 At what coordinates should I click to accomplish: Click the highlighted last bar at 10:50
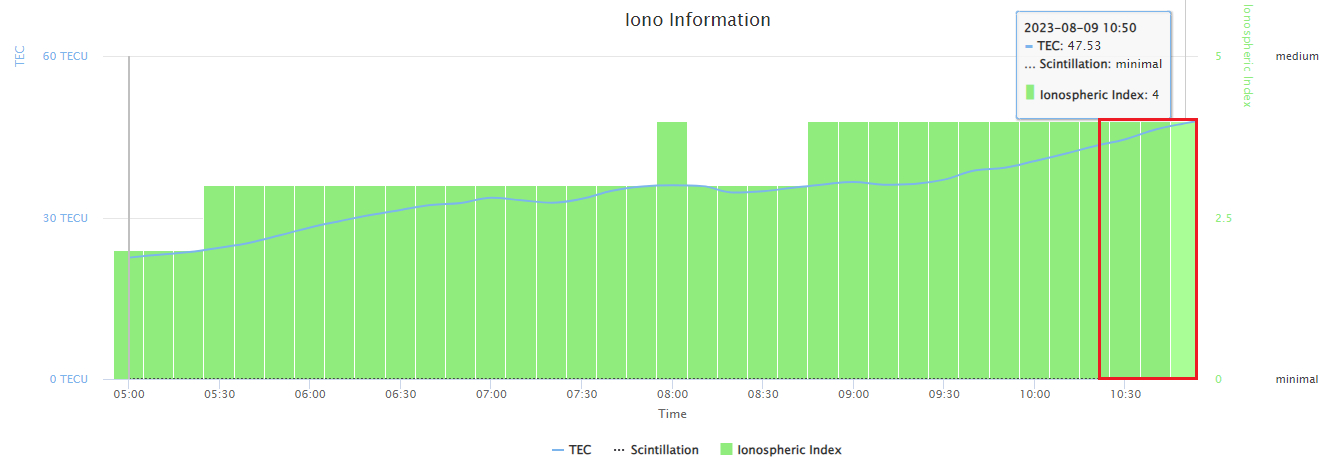point(1183,250)
